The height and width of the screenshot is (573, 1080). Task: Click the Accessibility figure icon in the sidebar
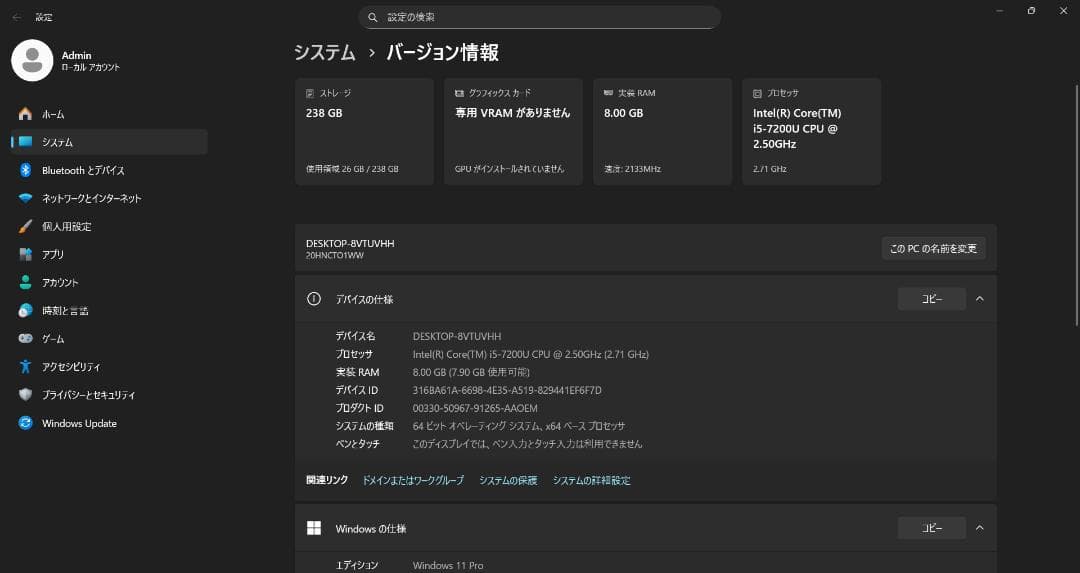click(25, 366)
